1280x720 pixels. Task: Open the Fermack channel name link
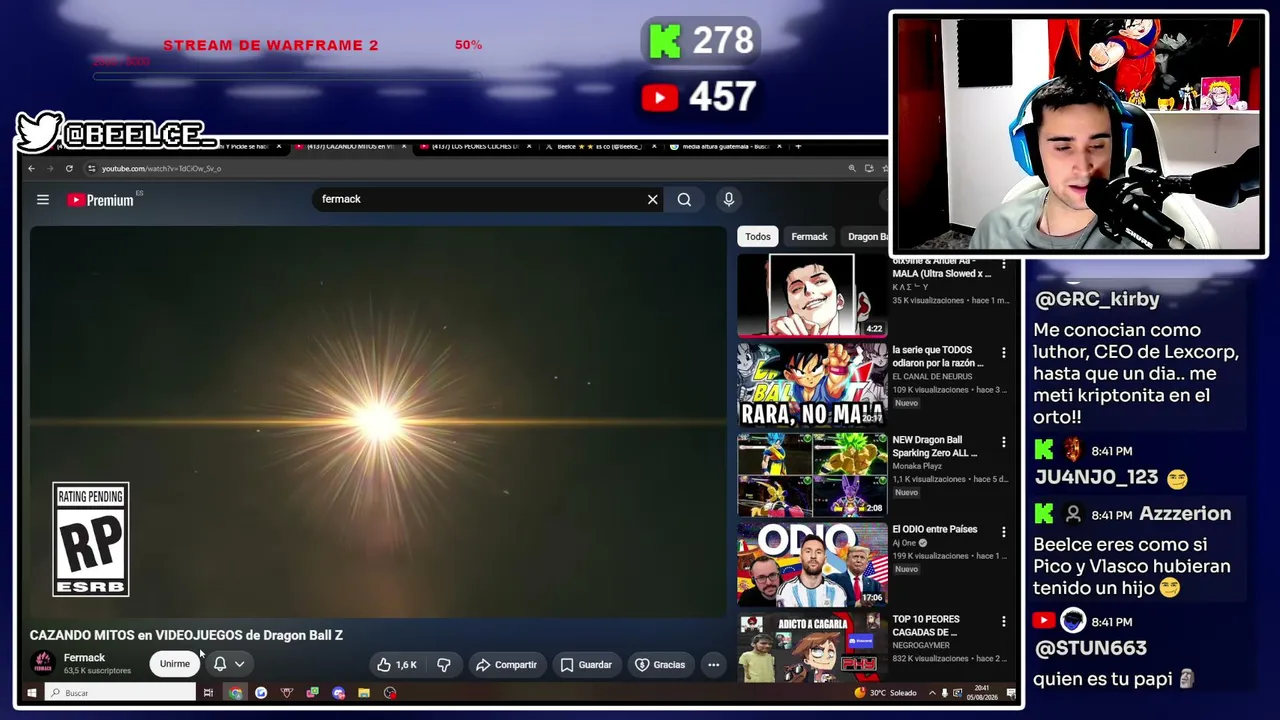click(84, 658)
